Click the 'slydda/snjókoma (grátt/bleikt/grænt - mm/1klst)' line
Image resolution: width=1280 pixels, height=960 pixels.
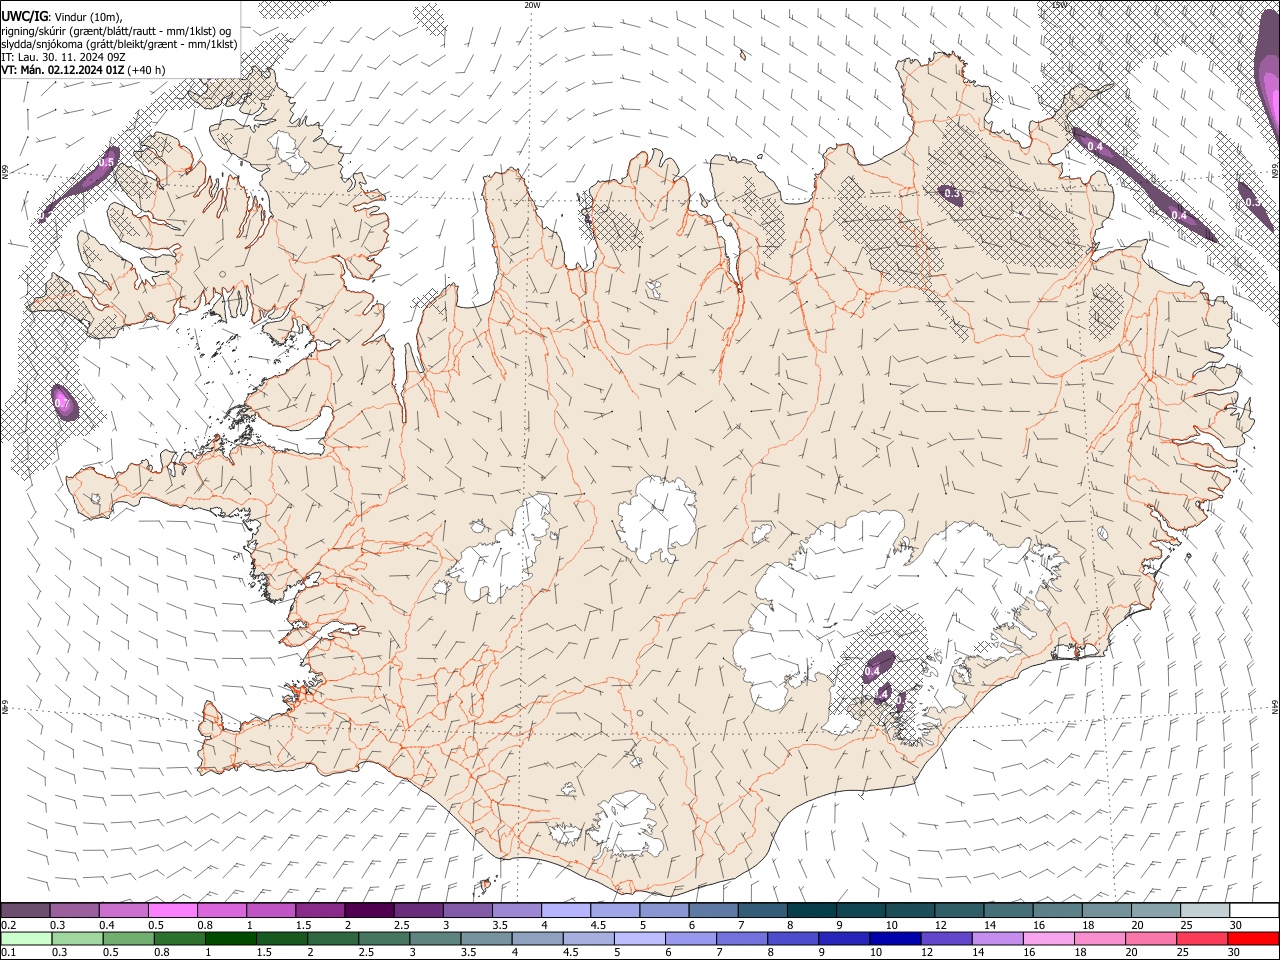point(120,44)
